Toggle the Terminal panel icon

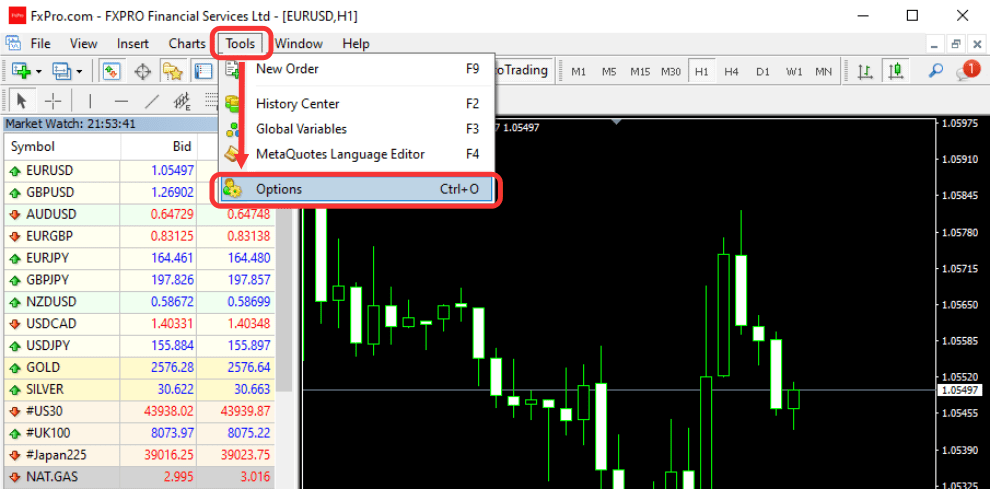pos(203,71)
